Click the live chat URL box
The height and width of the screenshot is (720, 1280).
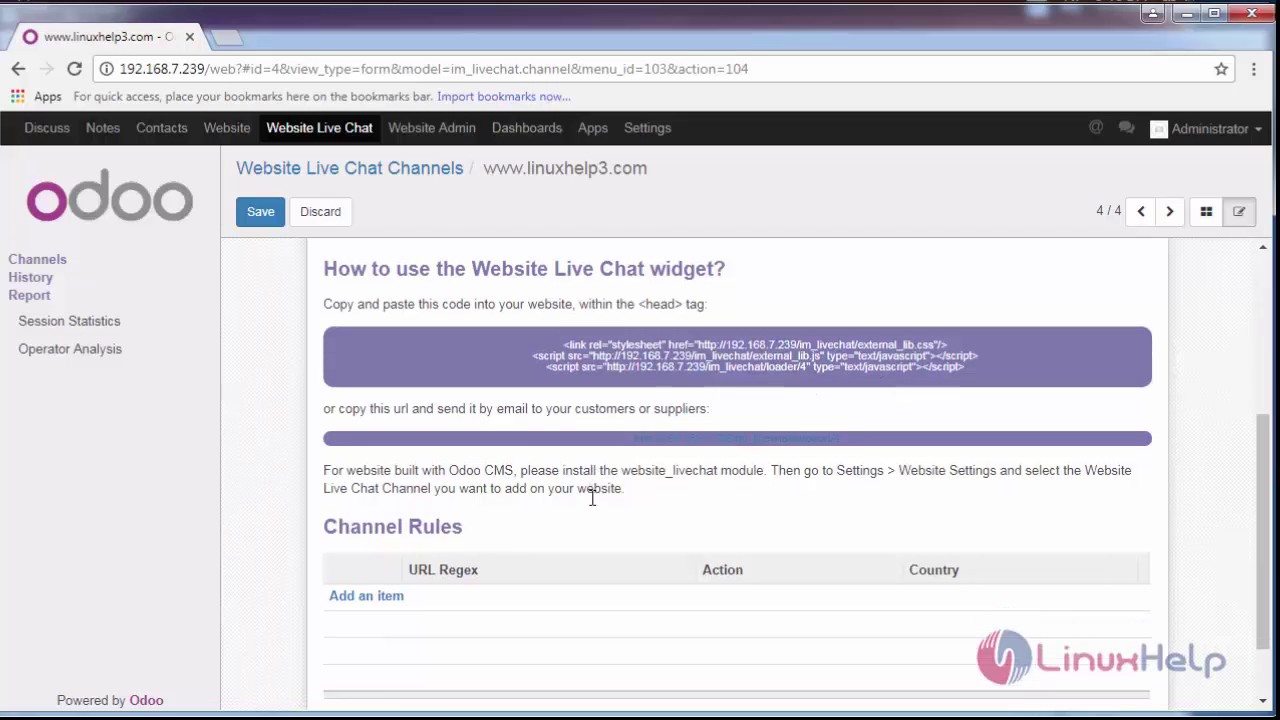click(x=737, y=439)
